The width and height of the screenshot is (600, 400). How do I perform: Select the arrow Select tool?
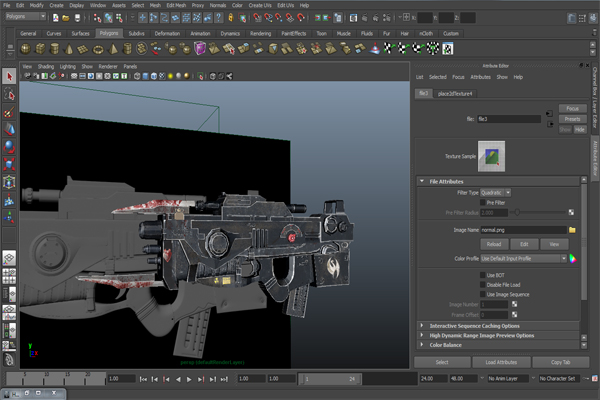[x=9, y=76]
